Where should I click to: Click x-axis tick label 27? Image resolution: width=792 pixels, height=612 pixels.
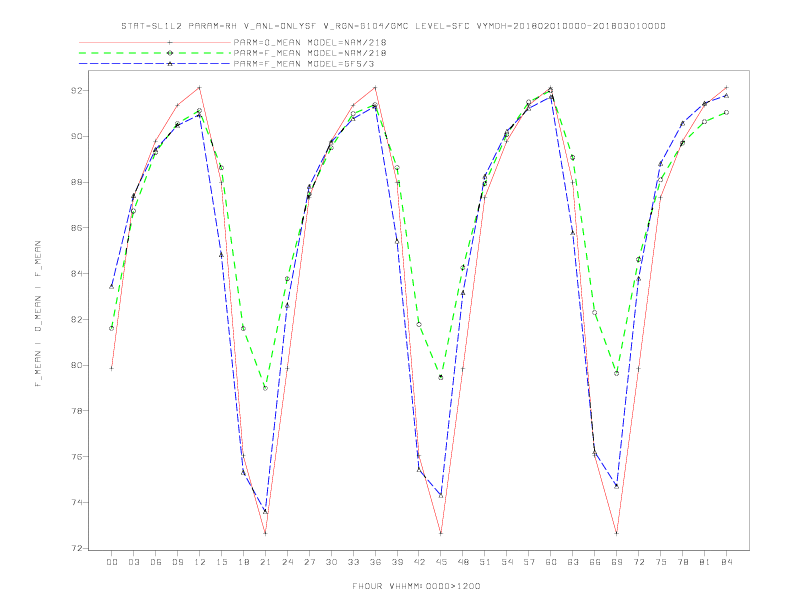click(x=309, y=562)
